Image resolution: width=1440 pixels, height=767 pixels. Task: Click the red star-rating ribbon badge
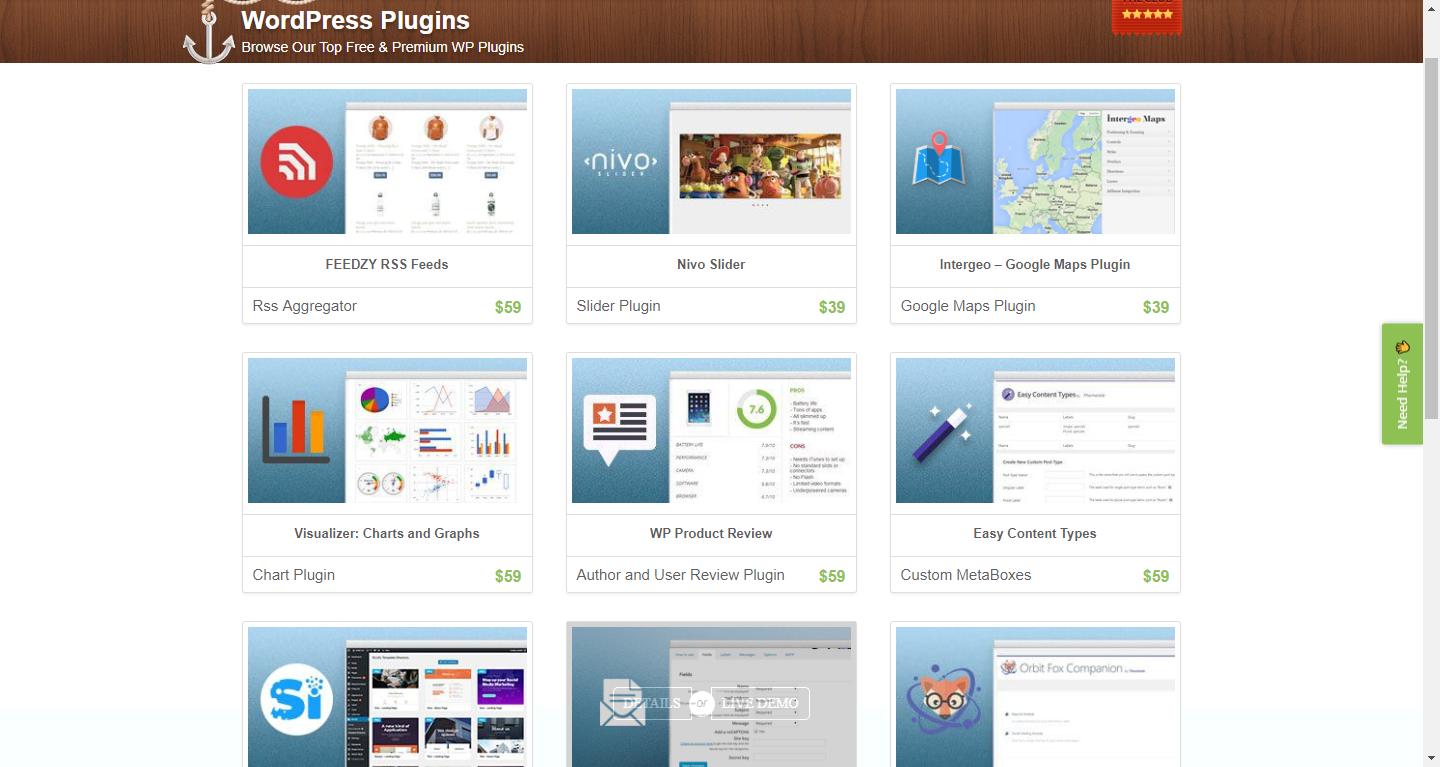(1147, 17)
